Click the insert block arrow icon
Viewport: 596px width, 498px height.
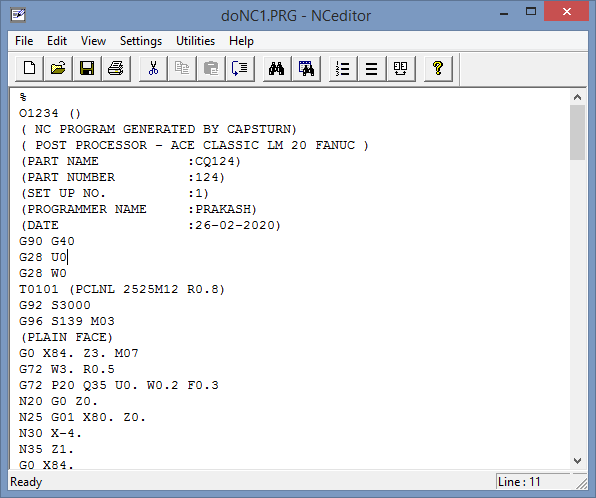tap(240, 69)
